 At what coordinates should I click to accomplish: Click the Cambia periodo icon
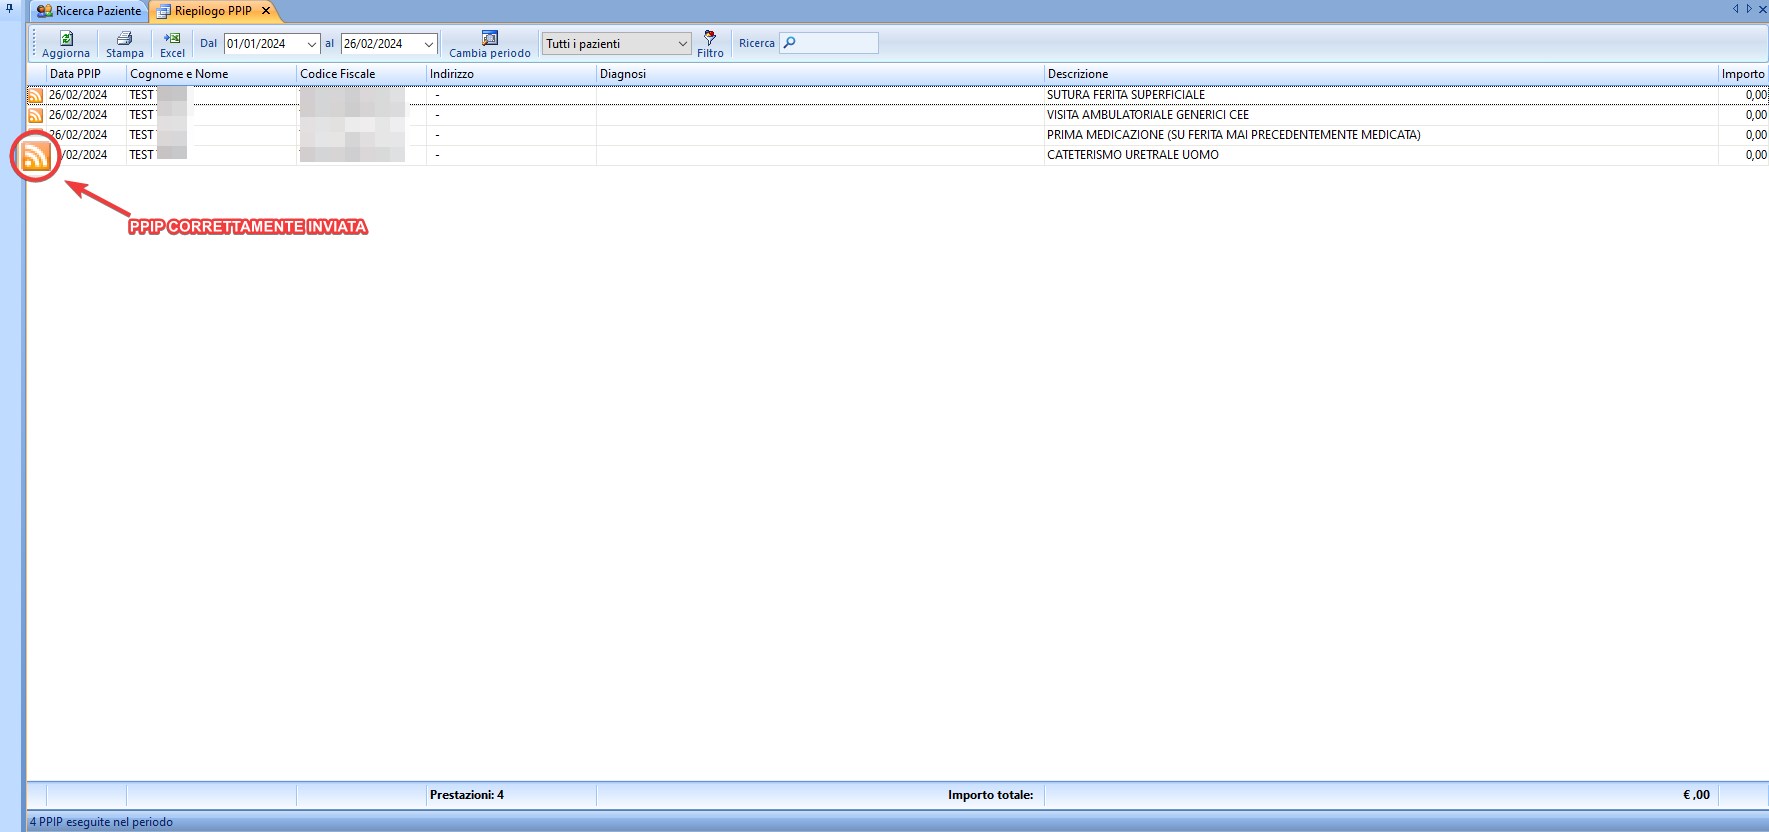point(490,38)
